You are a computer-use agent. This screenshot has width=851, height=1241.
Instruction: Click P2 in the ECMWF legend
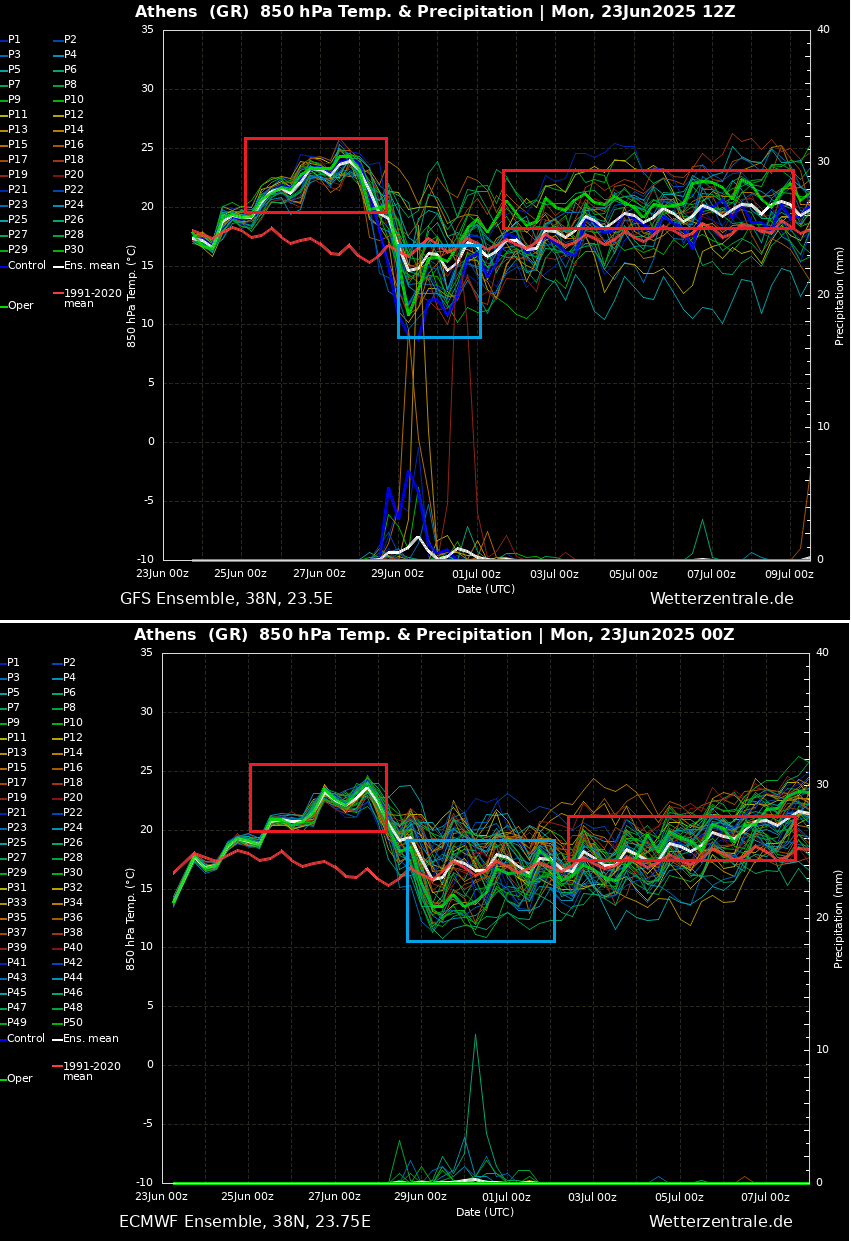click(x=70, y=663)
